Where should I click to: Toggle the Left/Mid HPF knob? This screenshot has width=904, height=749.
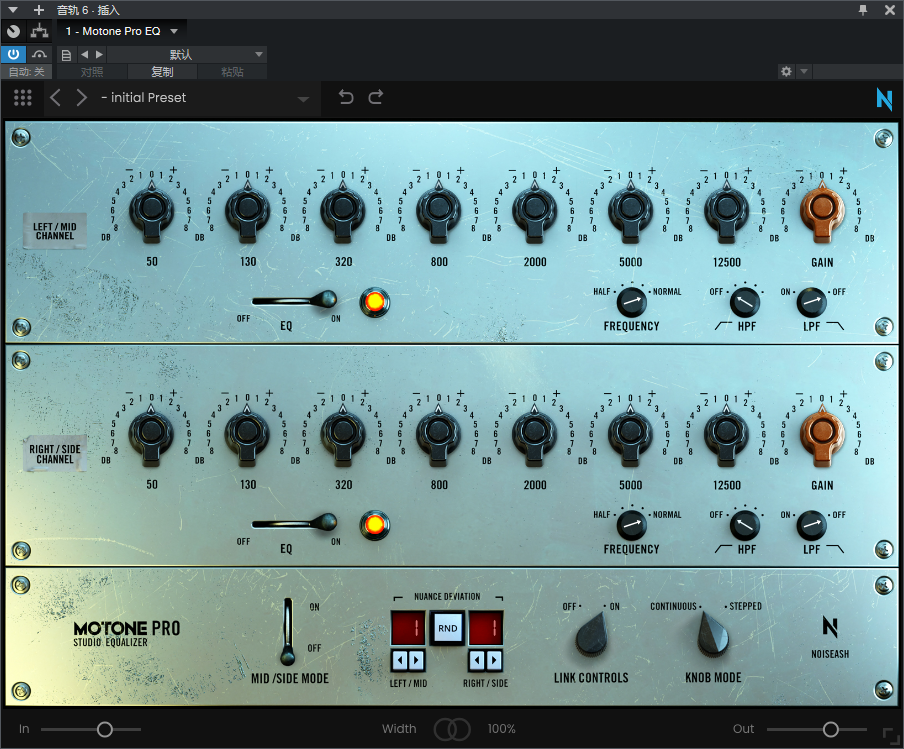[745, 302]
